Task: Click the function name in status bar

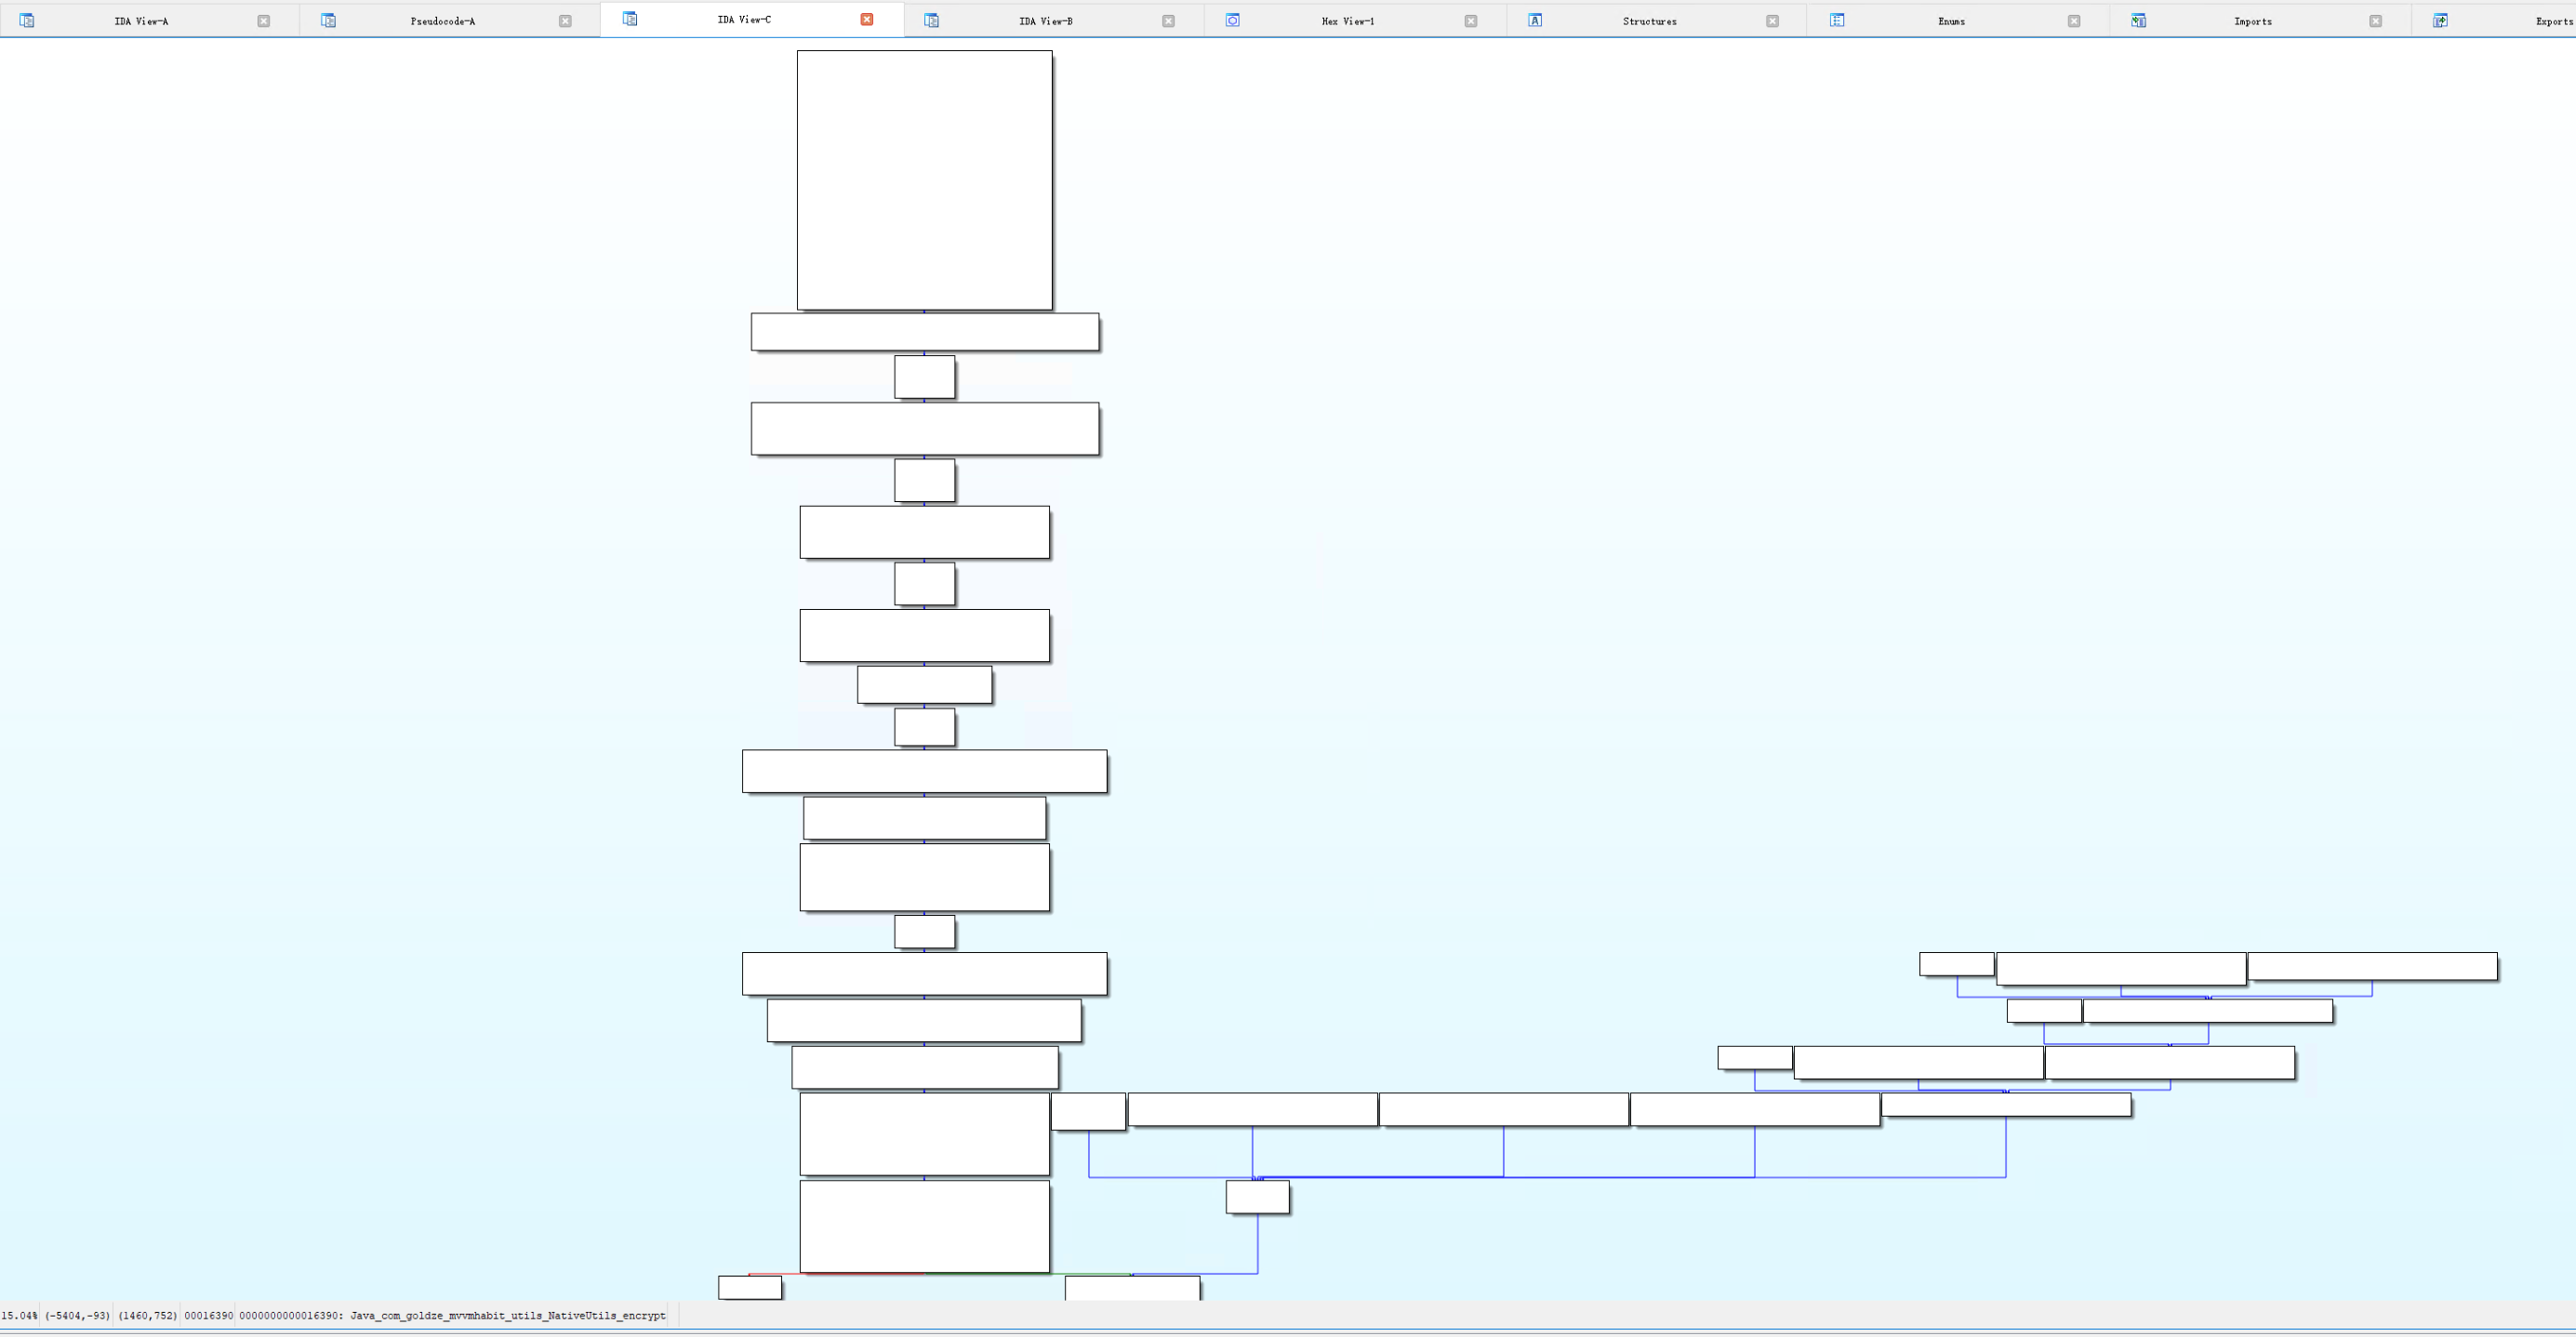Action: click(507, 1315)
